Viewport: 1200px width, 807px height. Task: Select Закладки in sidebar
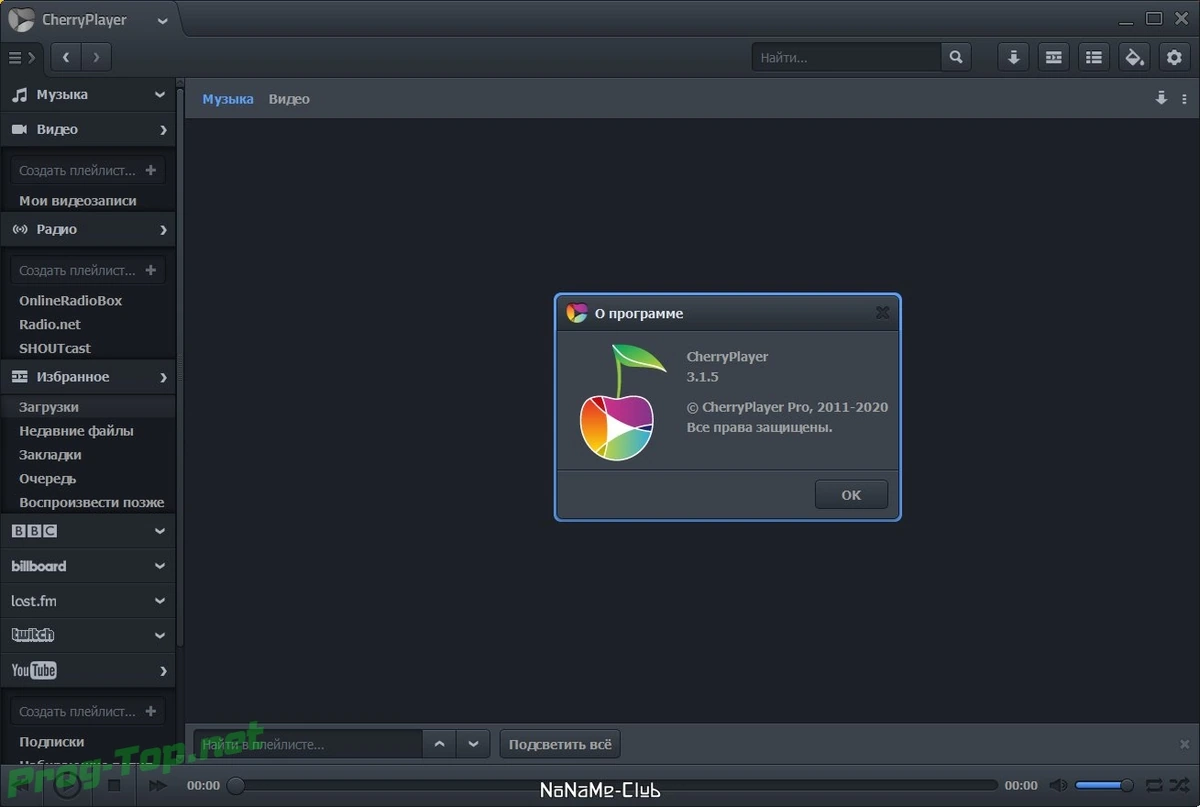click(x=50, y=455)
